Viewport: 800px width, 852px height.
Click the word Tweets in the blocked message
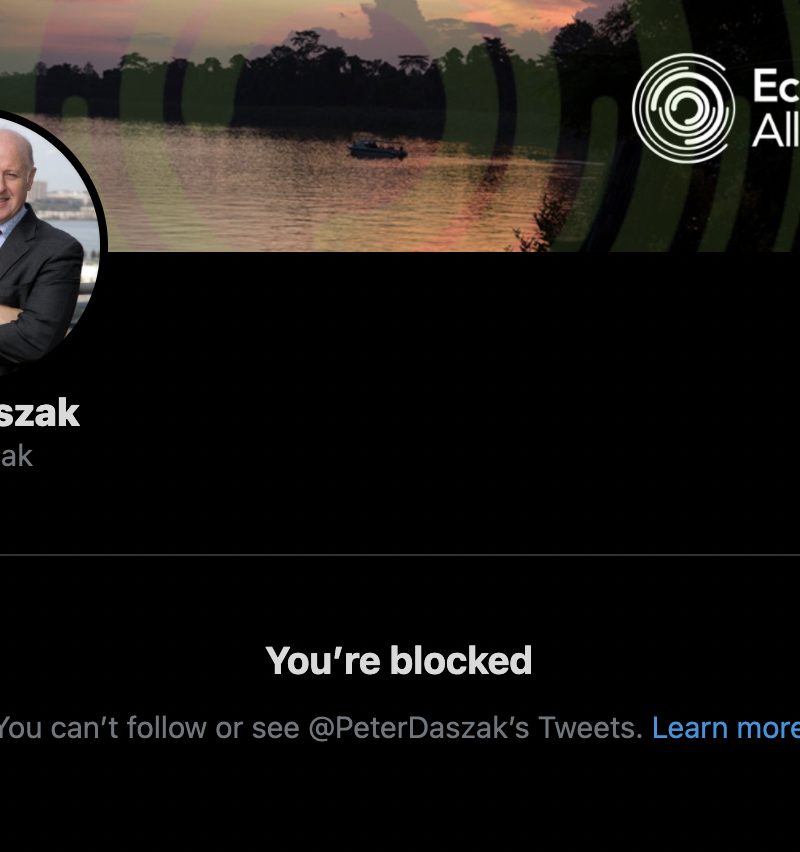[591, 728]
